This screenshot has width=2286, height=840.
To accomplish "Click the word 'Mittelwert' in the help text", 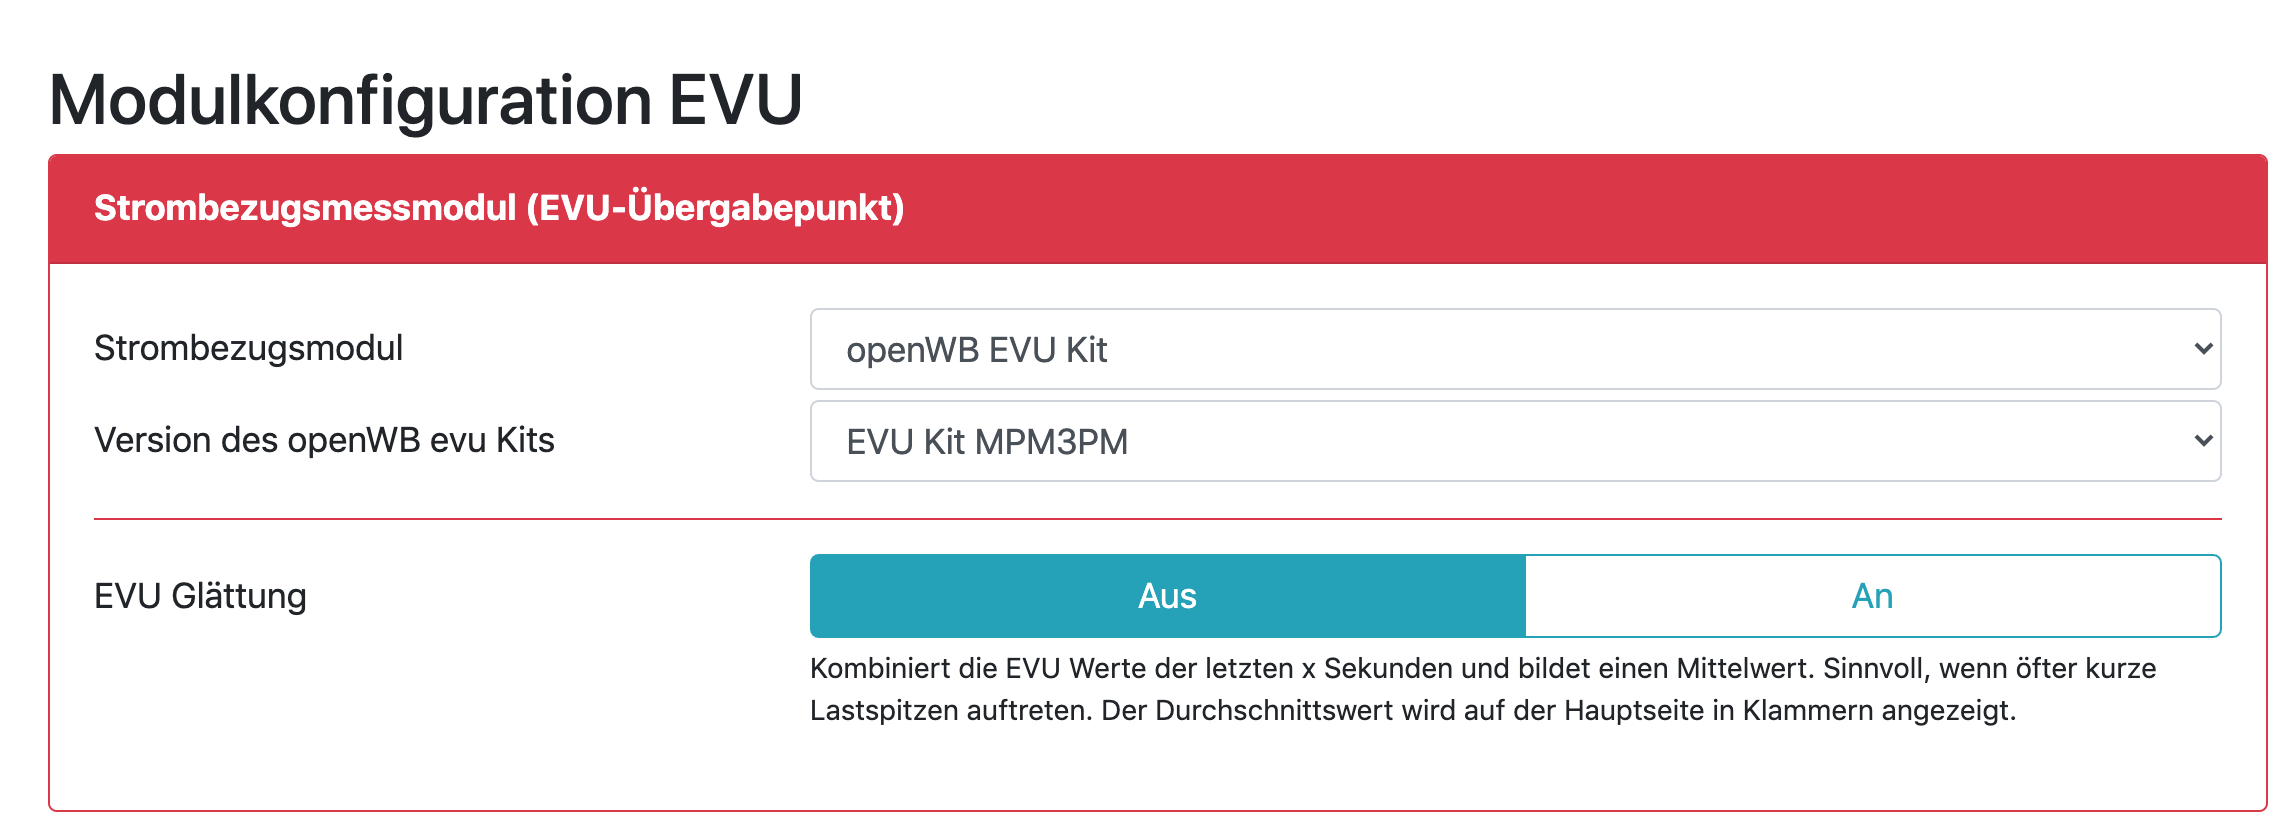I will pyautogui.click(x=1743, y=668).
